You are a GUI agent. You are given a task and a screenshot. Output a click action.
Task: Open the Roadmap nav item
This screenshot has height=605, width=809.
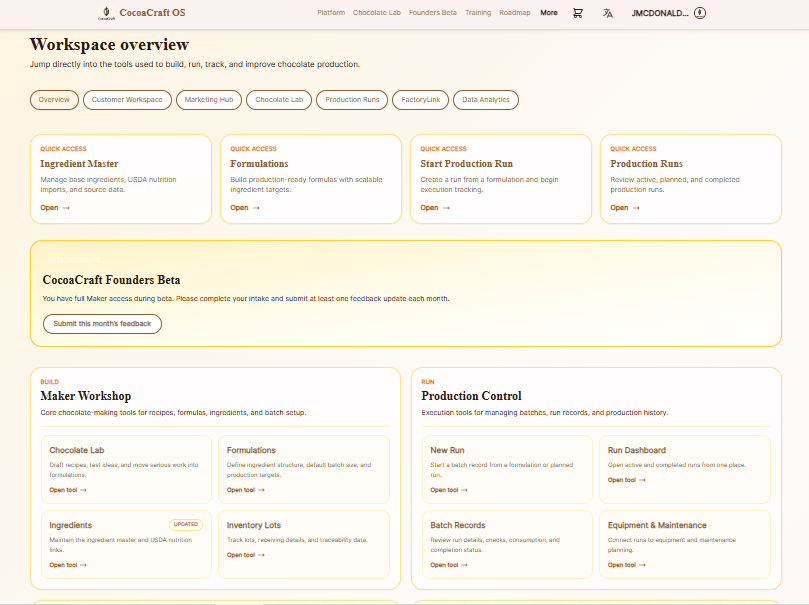[515, 13]
